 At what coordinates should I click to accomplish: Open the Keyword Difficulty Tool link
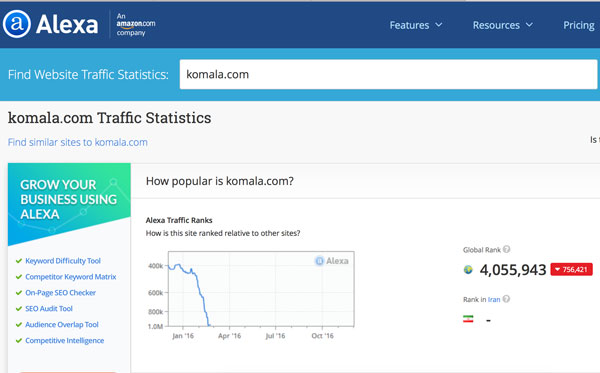(63, 261)
